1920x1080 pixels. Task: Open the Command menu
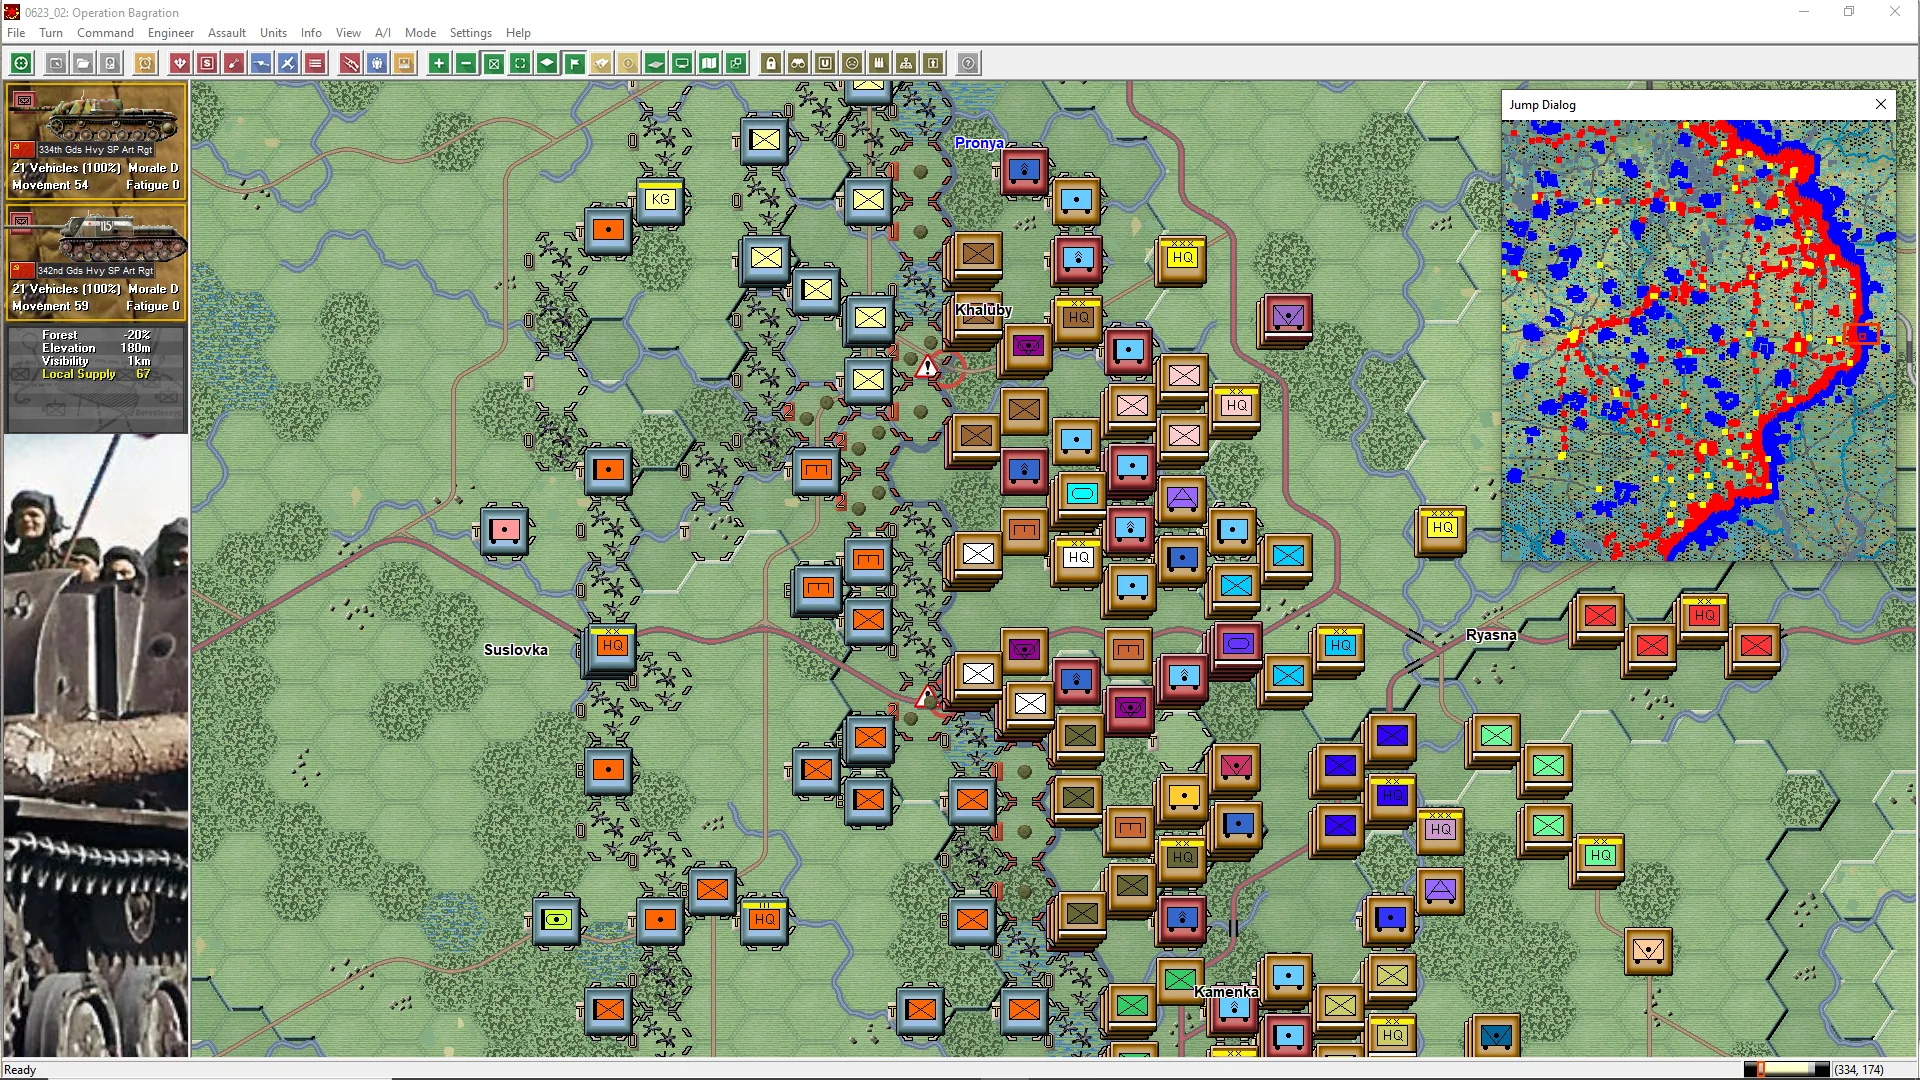(x=105, y=32)
